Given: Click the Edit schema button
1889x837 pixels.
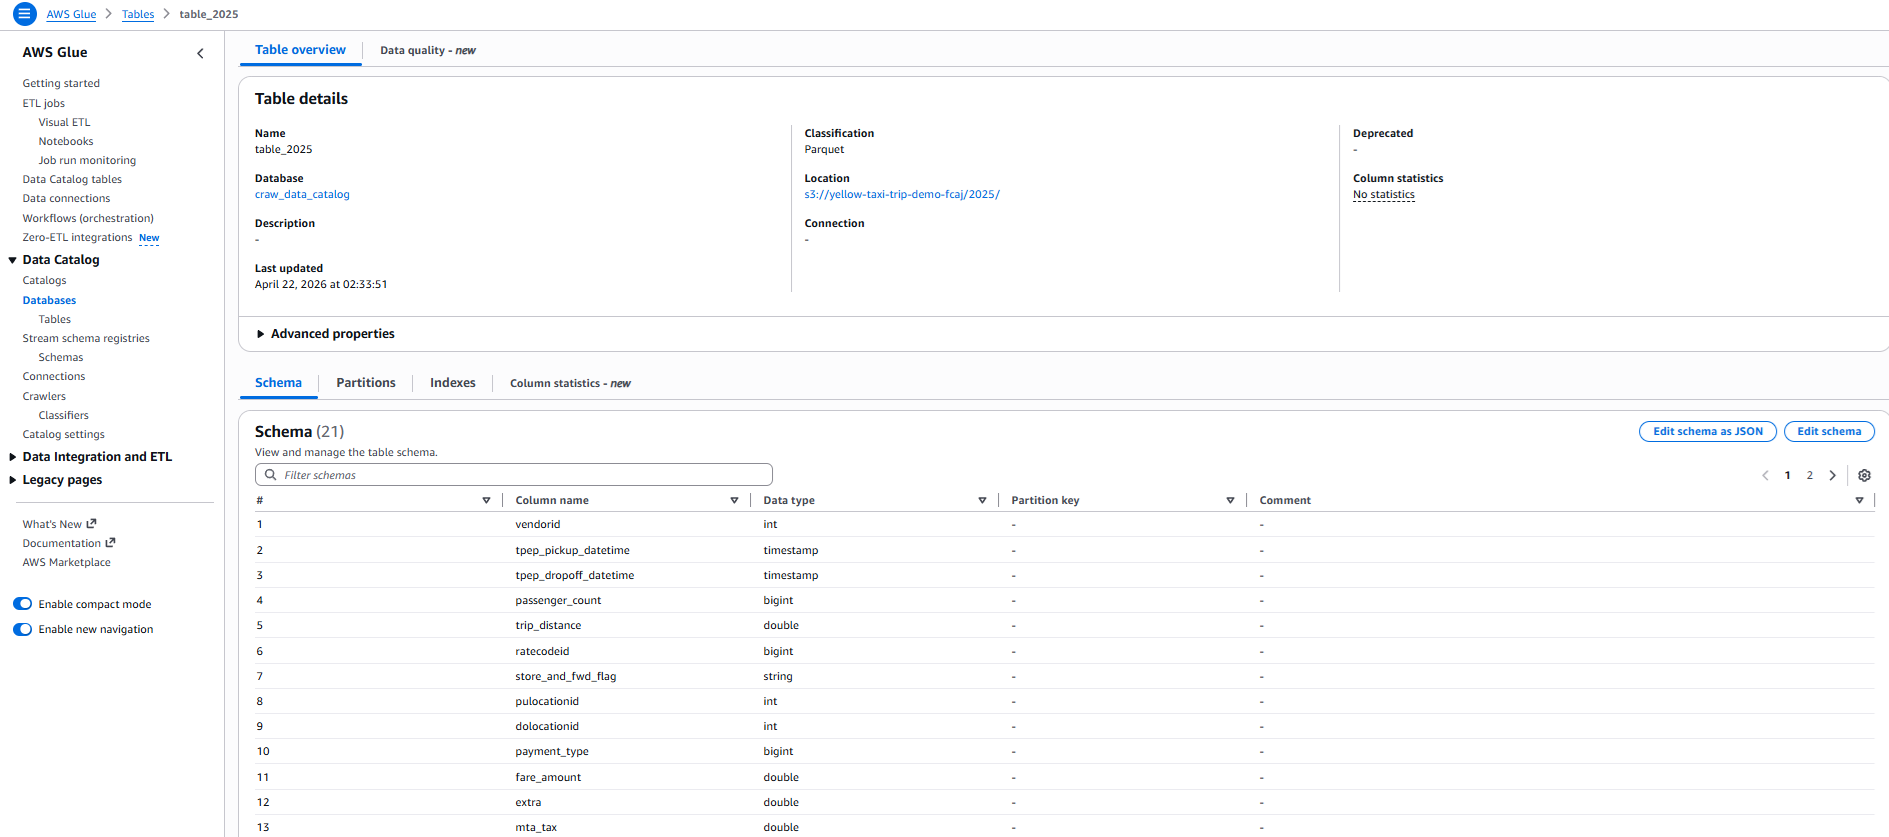Looking at the screenshot, I should (x=1829, y=431).
